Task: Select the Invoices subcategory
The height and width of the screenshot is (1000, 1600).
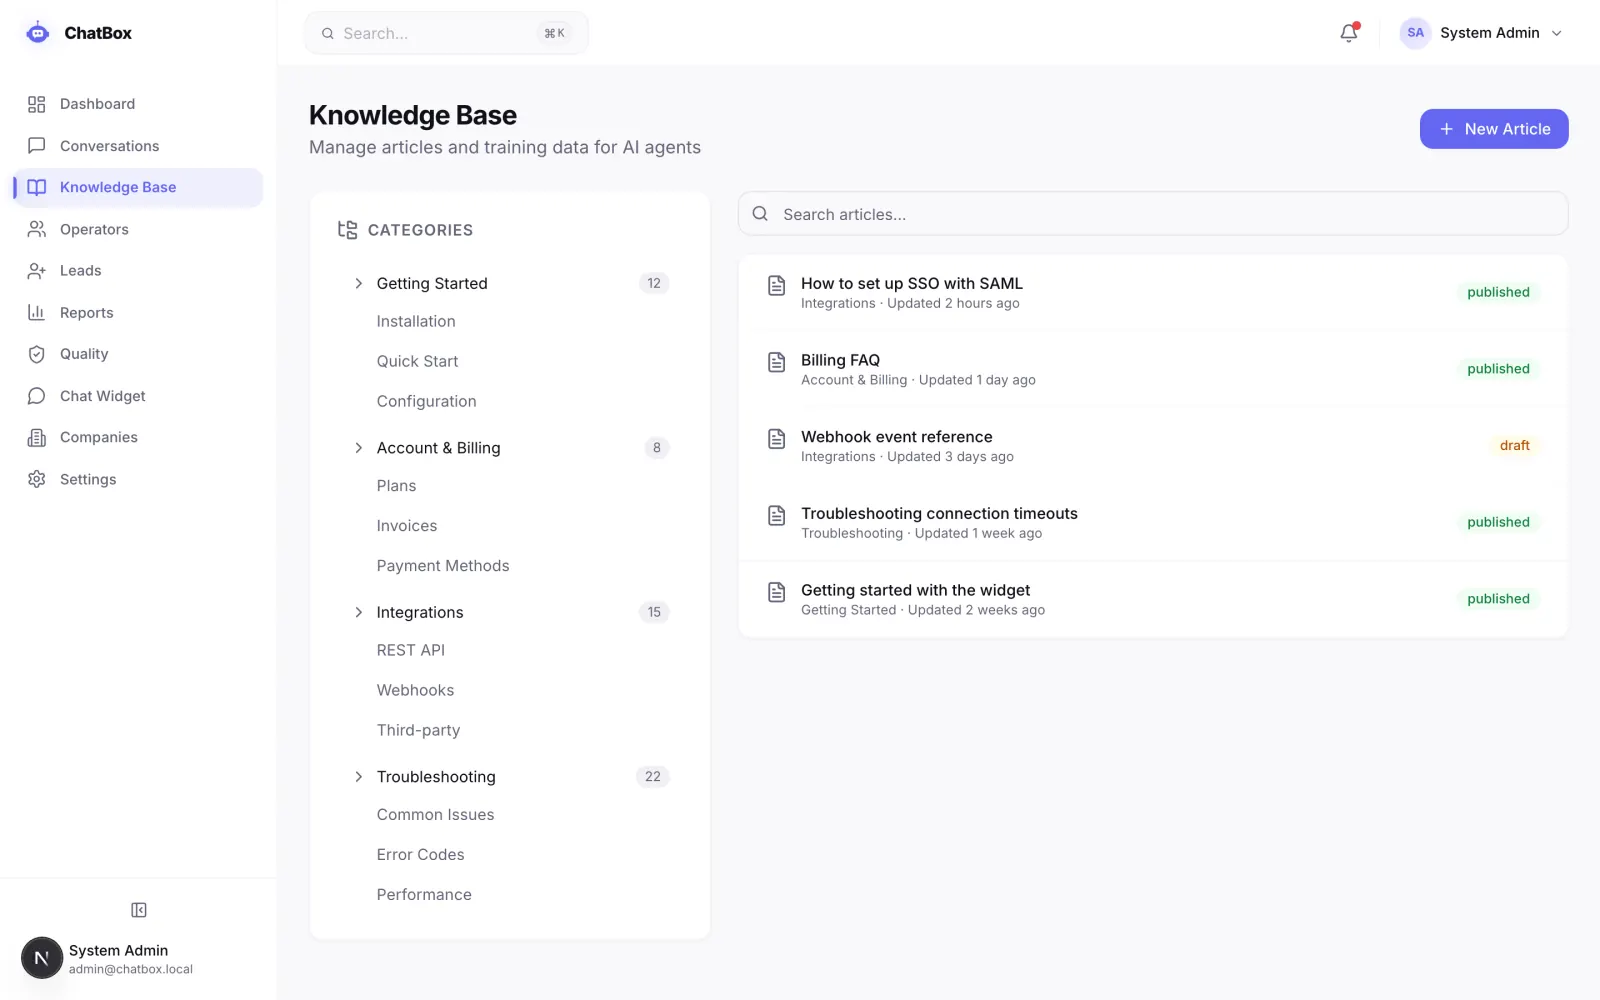Action: coord(407,526)
